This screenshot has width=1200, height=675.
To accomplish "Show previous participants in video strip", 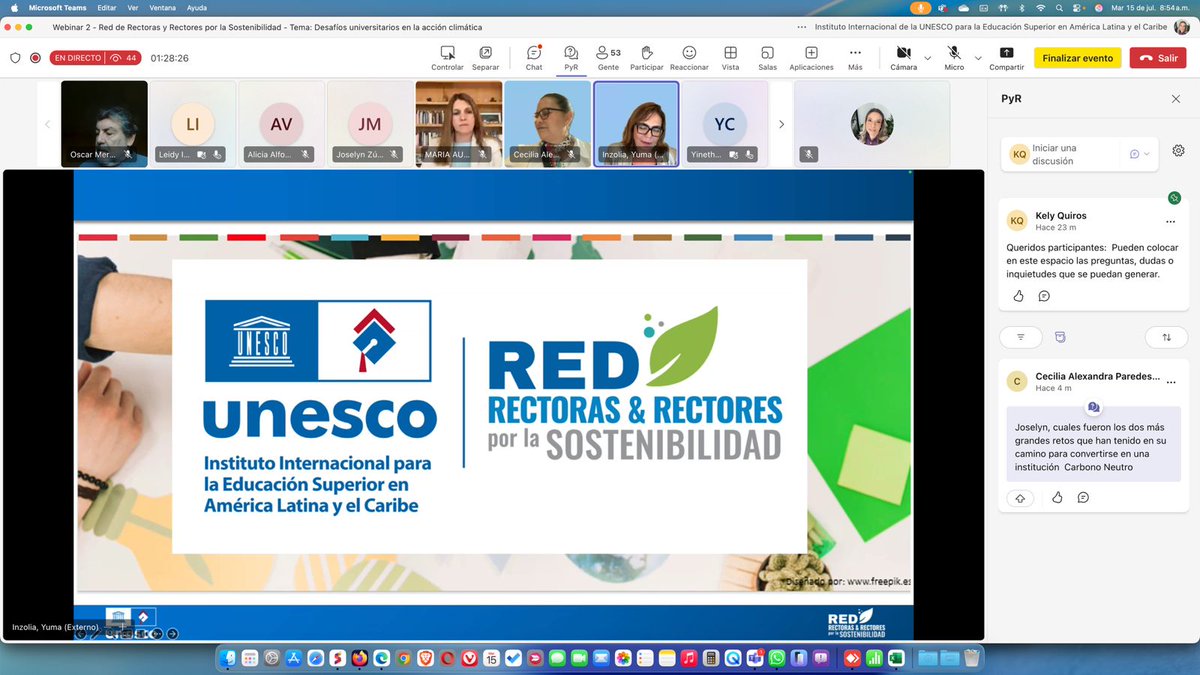I will (47, 124).
